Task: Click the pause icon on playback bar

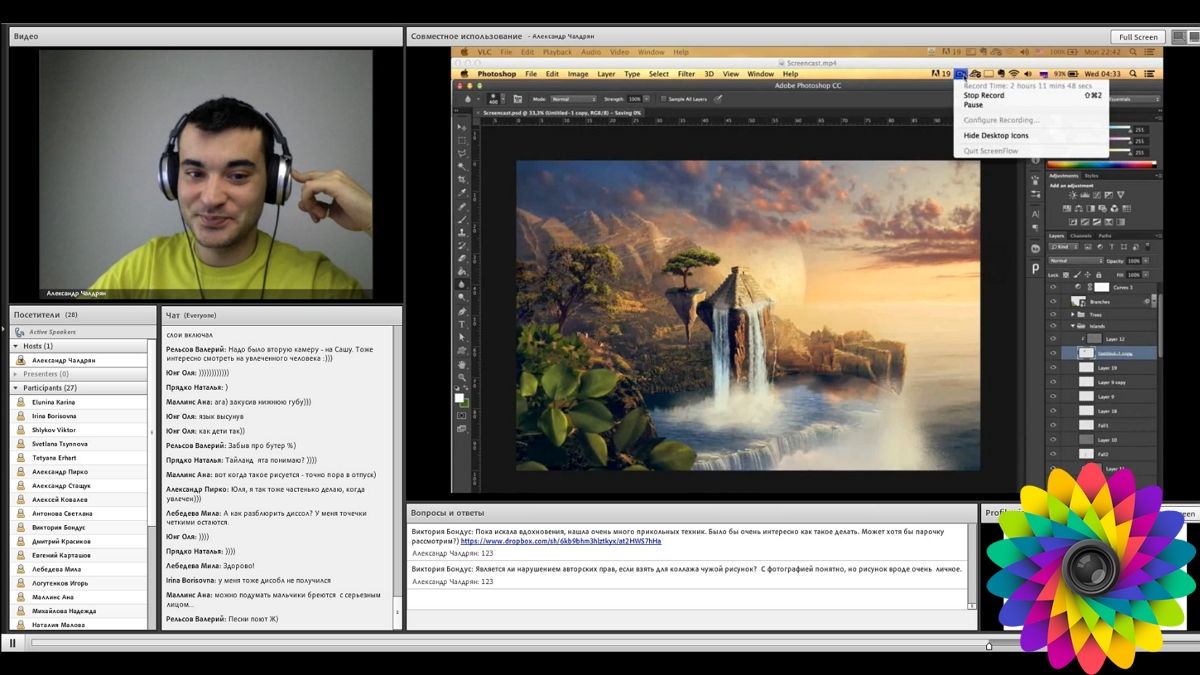Action: [13, 643]
